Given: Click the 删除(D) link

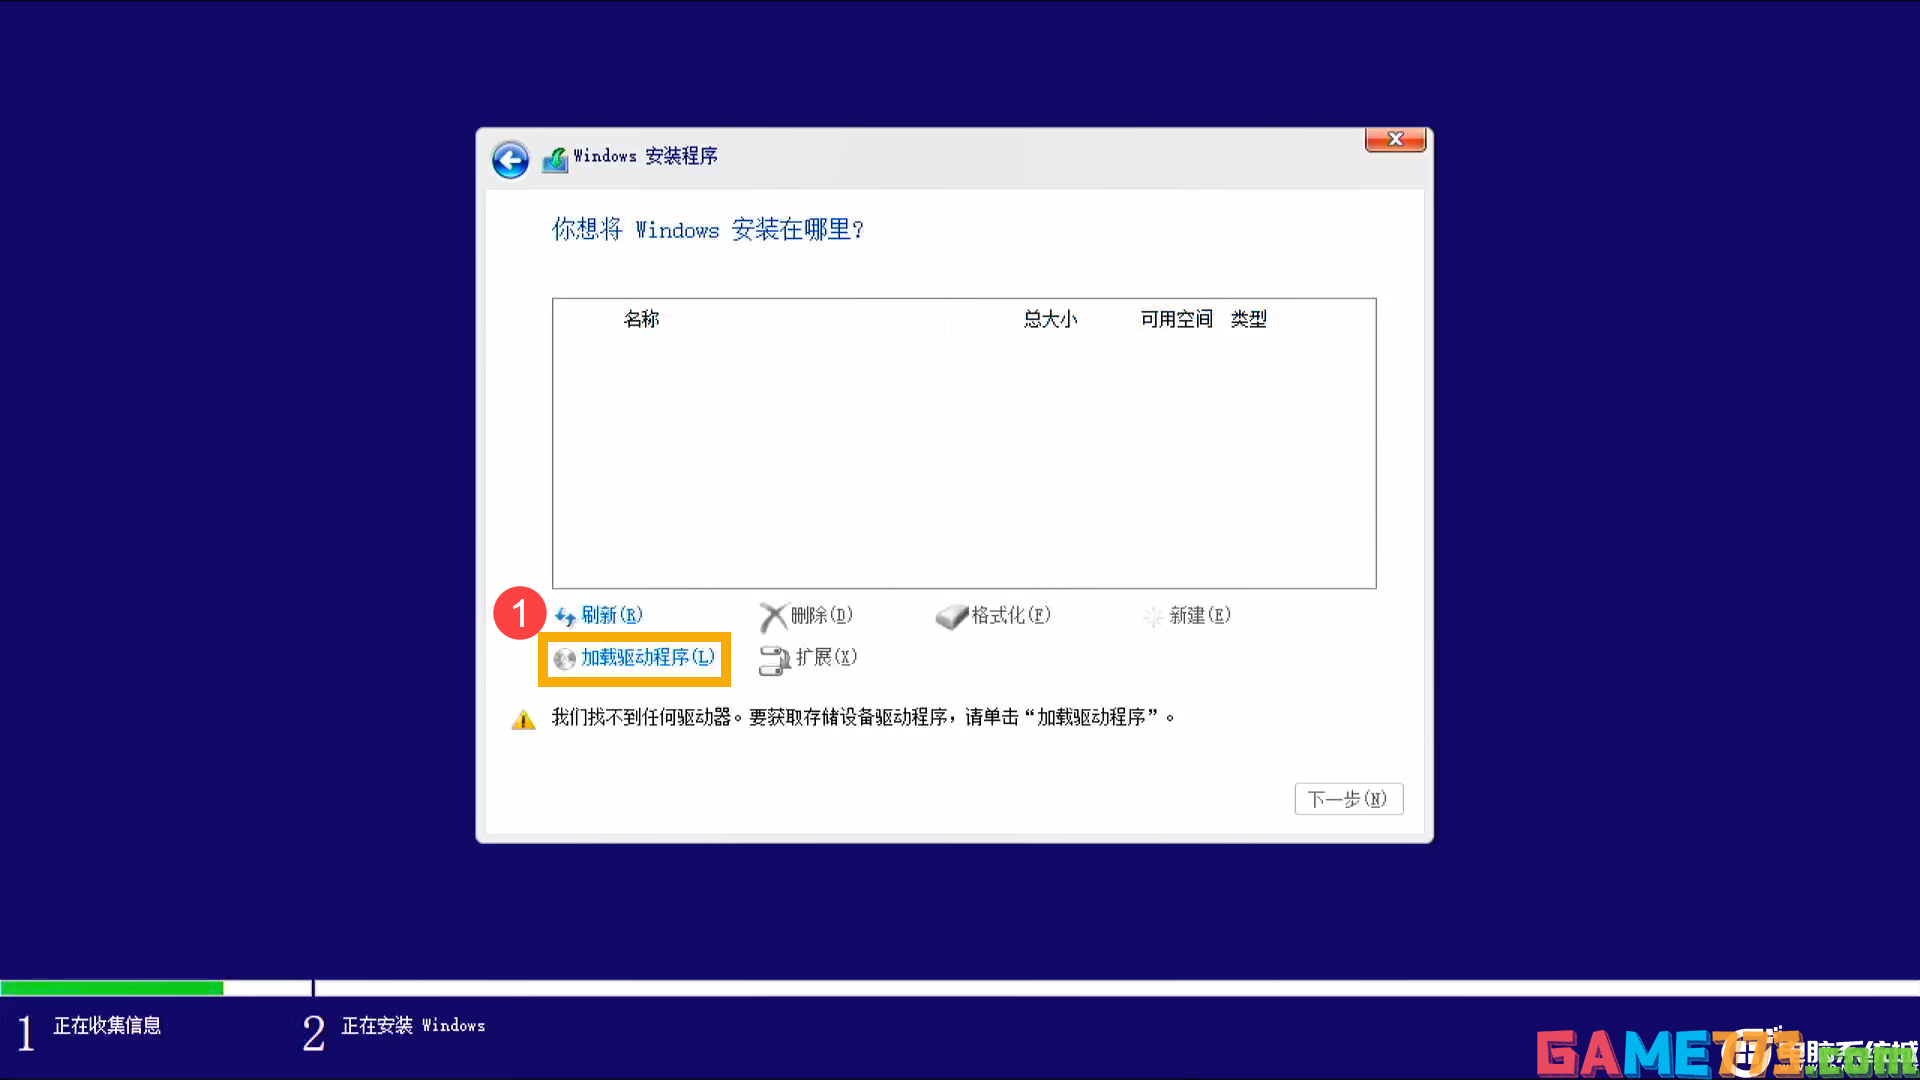Looking at the screenshot, I should coord(822,615).
